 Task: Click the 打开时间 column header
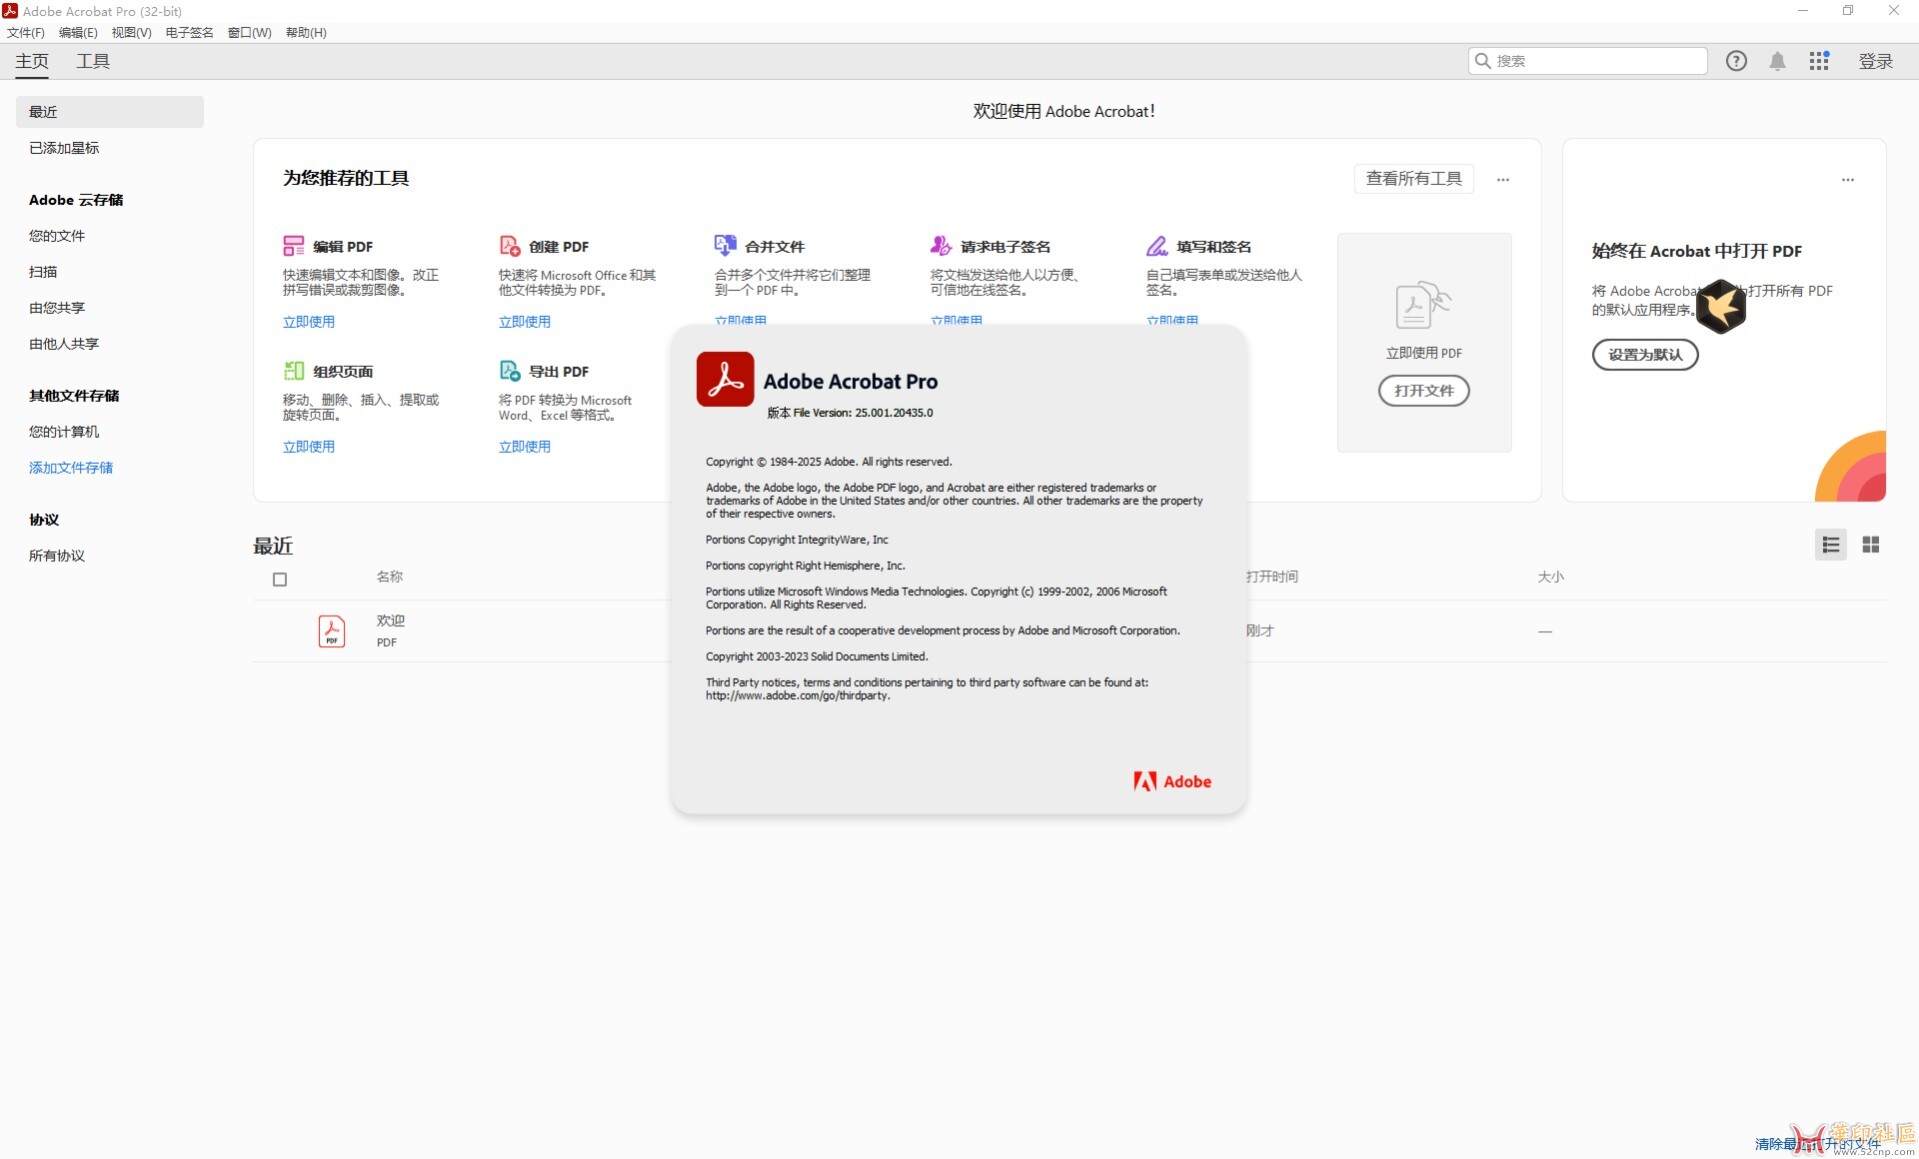1272,577
